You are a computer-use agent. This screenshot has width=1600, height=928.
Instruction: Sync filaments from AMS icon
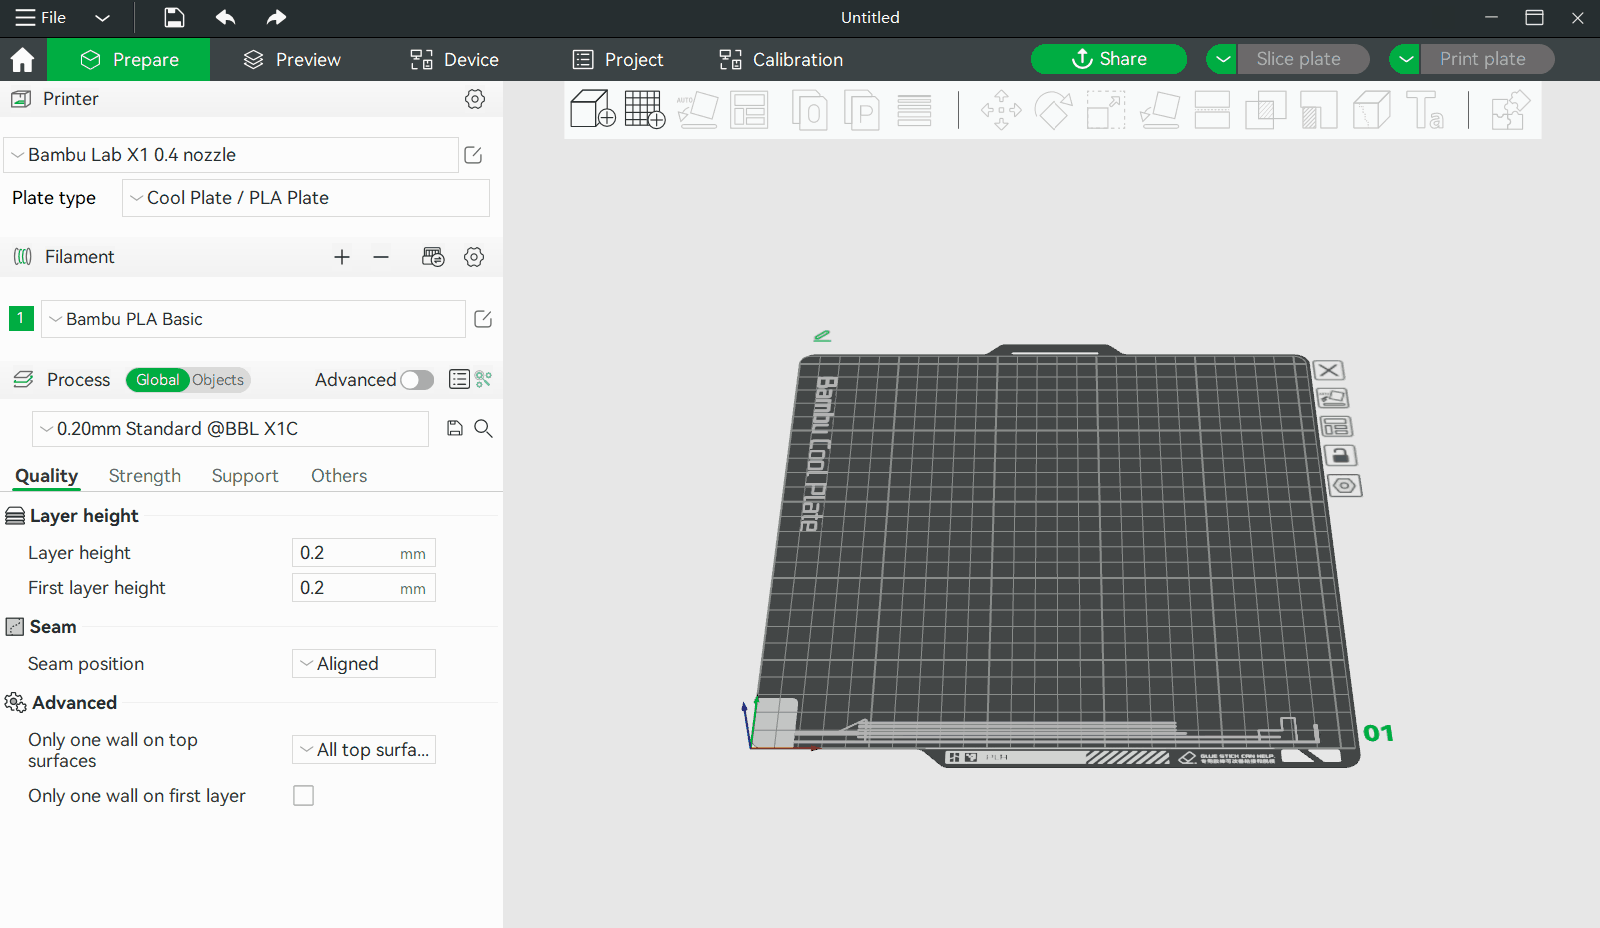(433, 257)
